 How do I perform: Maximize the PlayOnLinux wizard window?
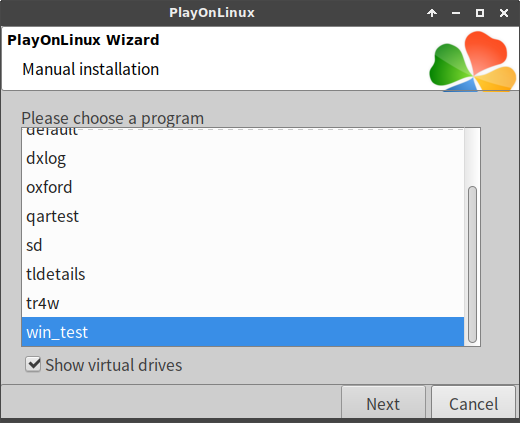pos(480,13)
